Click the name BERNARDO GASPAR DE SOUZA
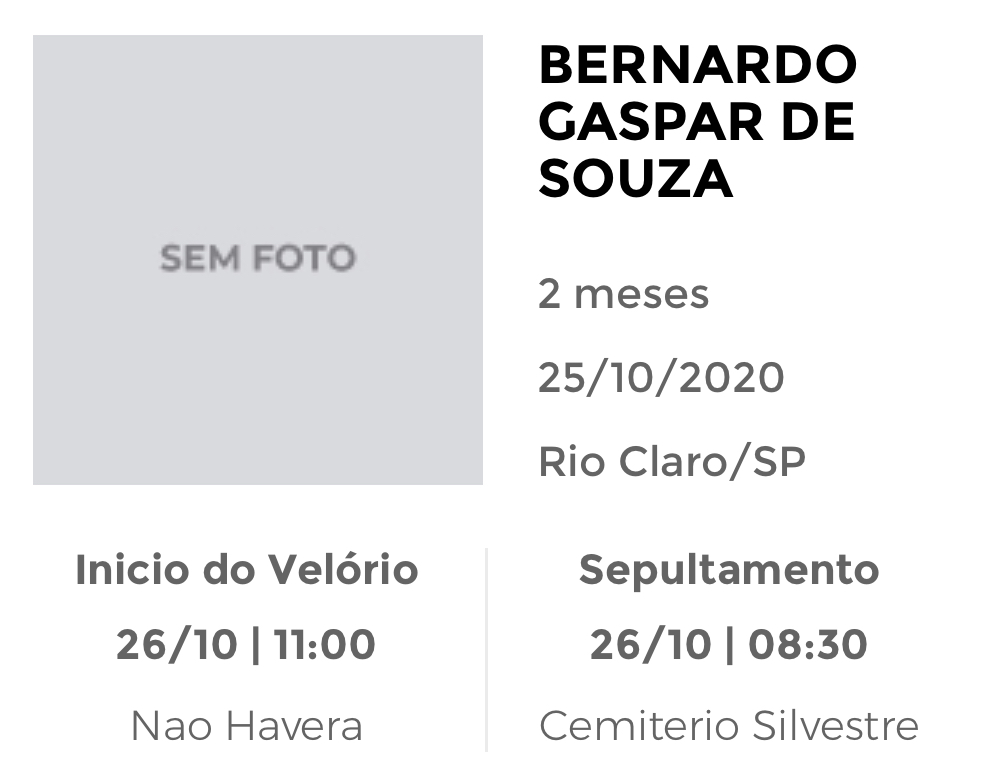Viewport: 984px width, 765px height. pos(698,122)
